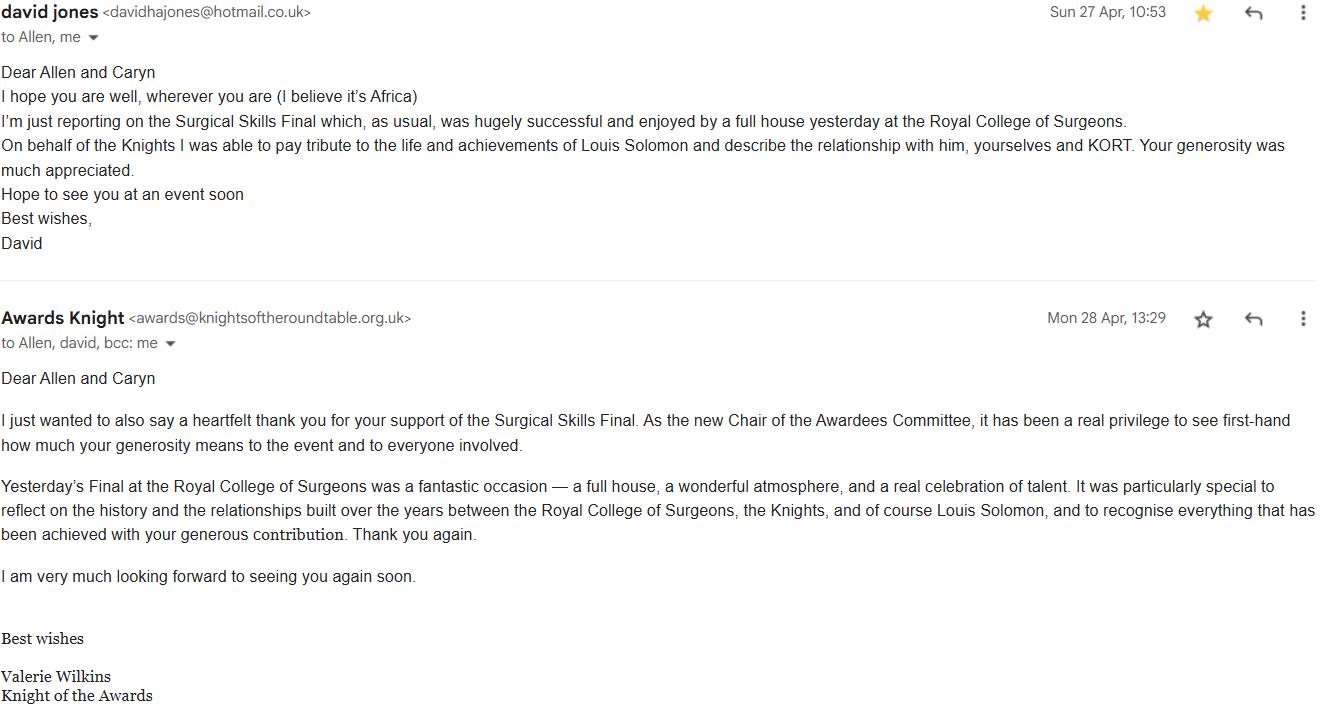Click the Valerie Wilkins signature text

(x=56, y=677)
